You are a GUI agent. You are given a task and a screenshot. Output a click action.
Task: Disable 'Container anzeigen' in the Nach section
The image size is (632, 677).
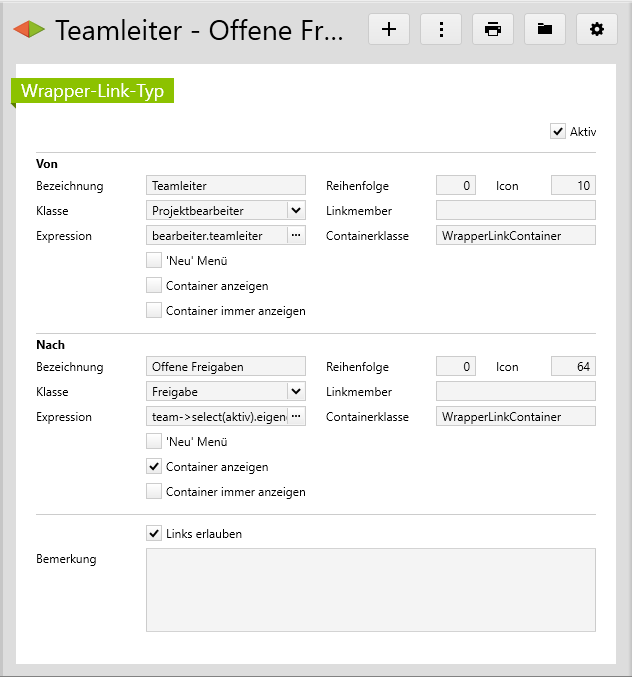point(154,466)
